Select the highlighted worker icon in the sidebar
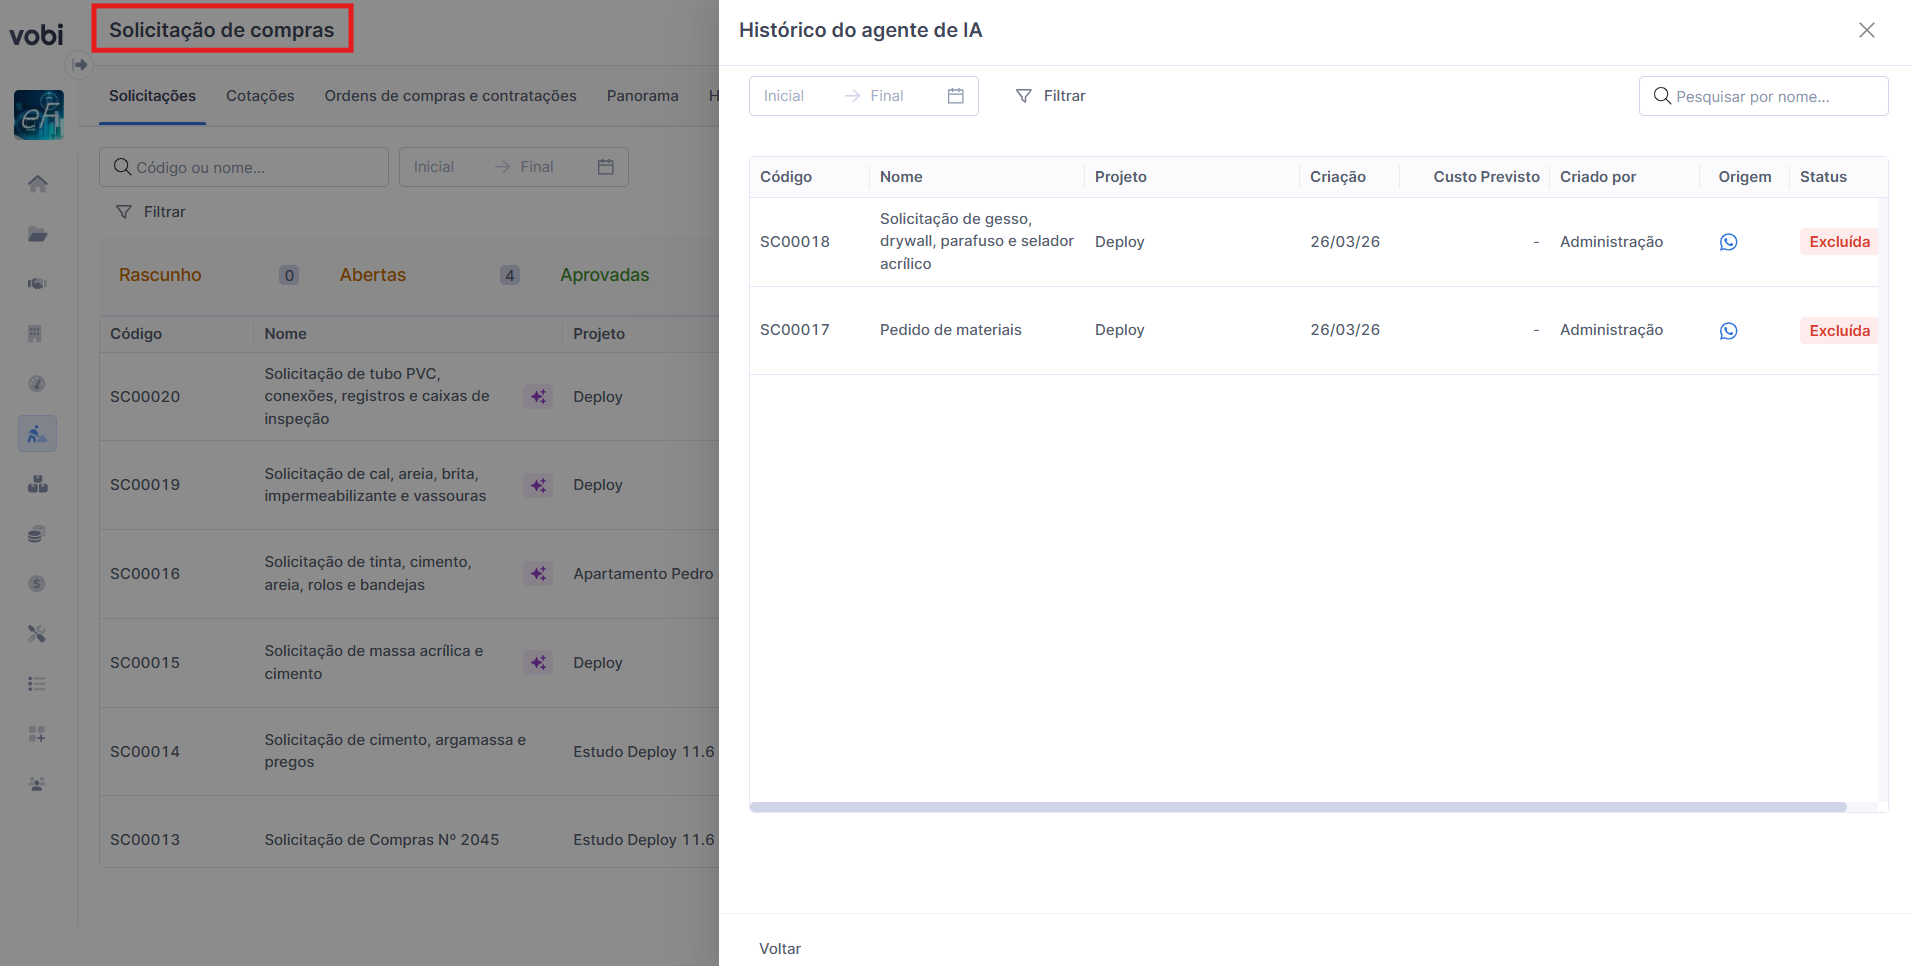The width and height of the screenshot is (1912, 966). tap(37, 434)
